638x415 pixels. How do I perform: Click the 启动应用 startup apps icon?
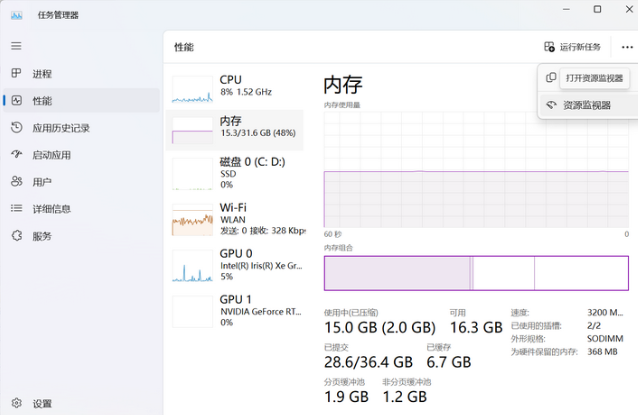tap(16, 155)
